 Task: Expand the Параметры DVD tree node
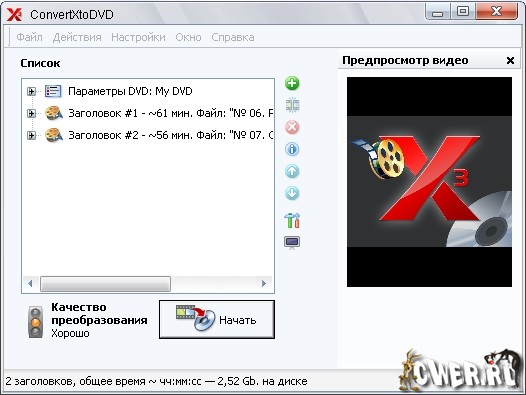(31, 91)
